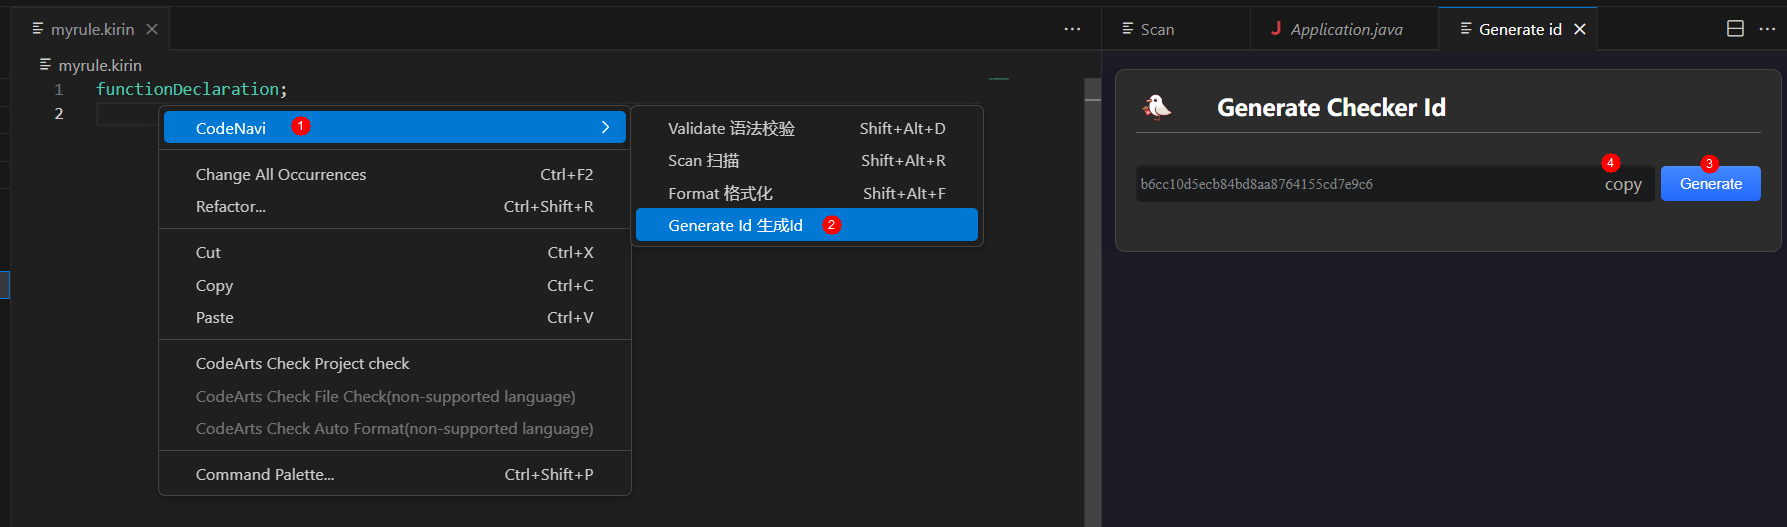Image resolution: width=1787 pixels, height=527 pixels.
Task: Open left editor group more actions menu
Action: tap(1072, 29)
